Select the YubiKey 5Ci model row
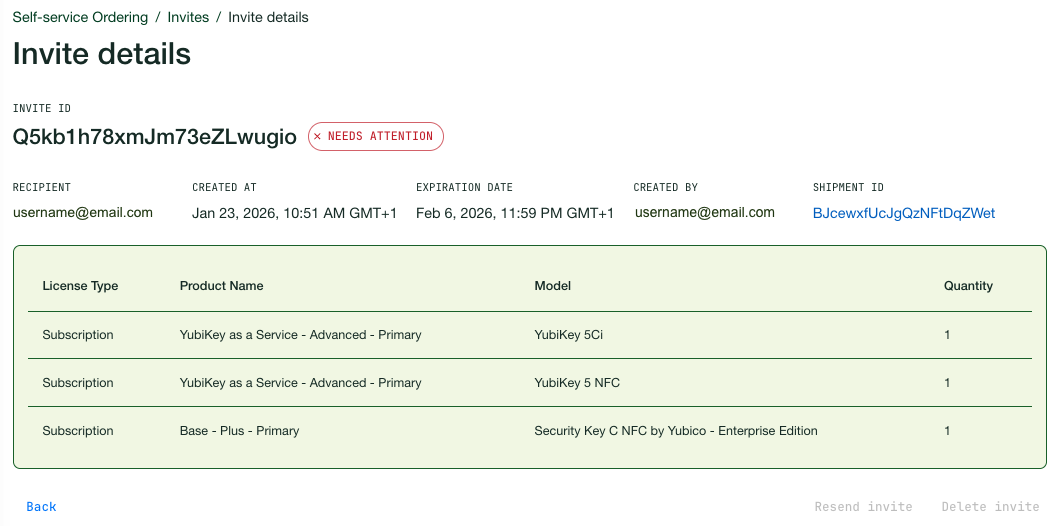This screenshot has width=1056, height=526. tap(568, 335)
